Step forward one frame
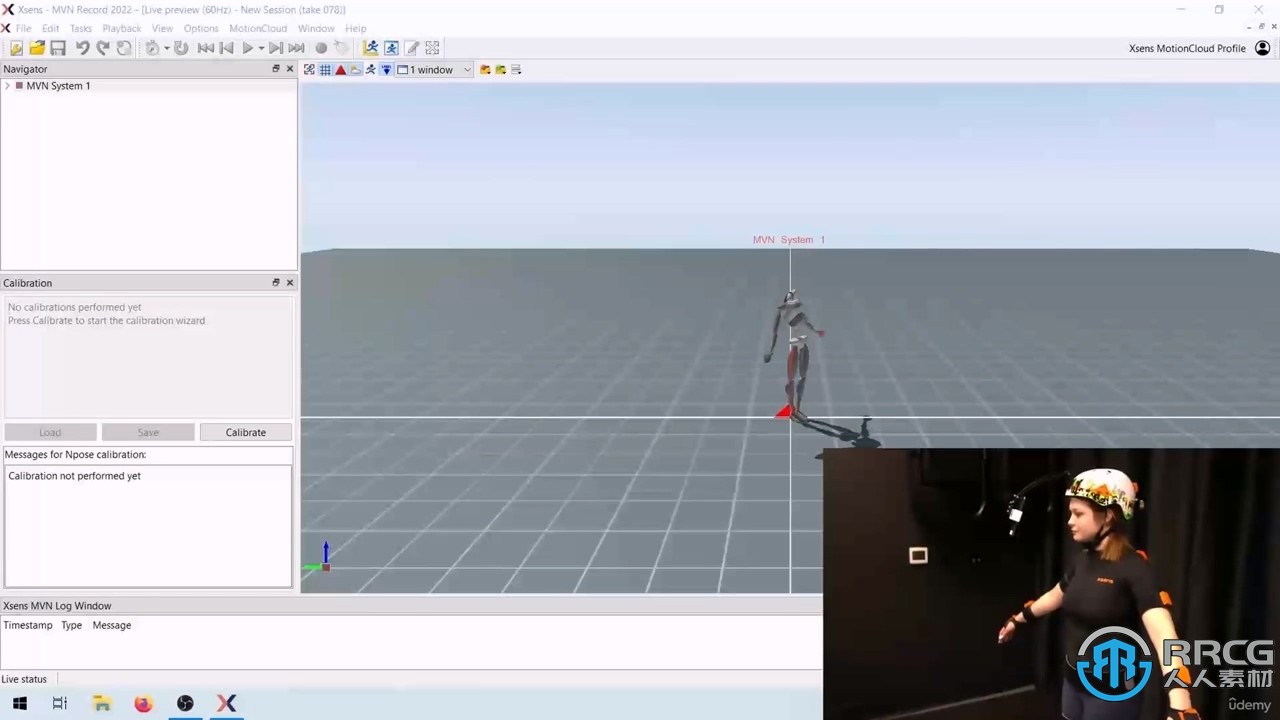 (x=276, y=48)
